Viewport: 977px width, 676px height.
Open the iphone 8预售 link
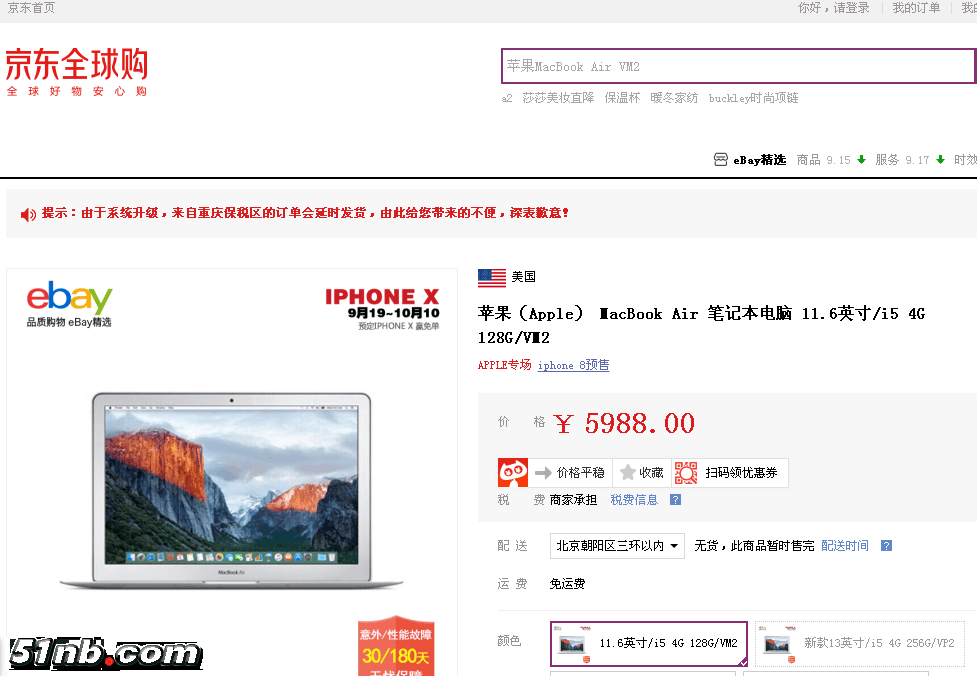click(x=573, y=366)
